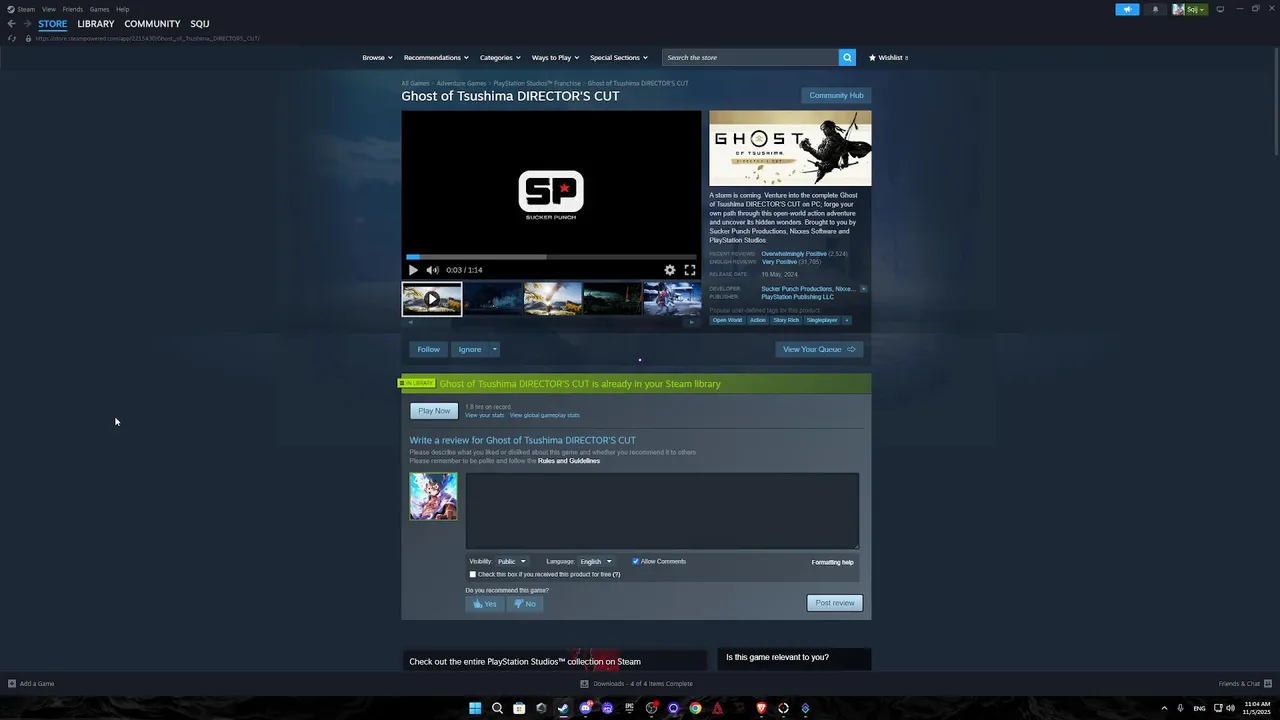Open Rules and Guidelines link
1280x720 pixels.
(569, 461)
